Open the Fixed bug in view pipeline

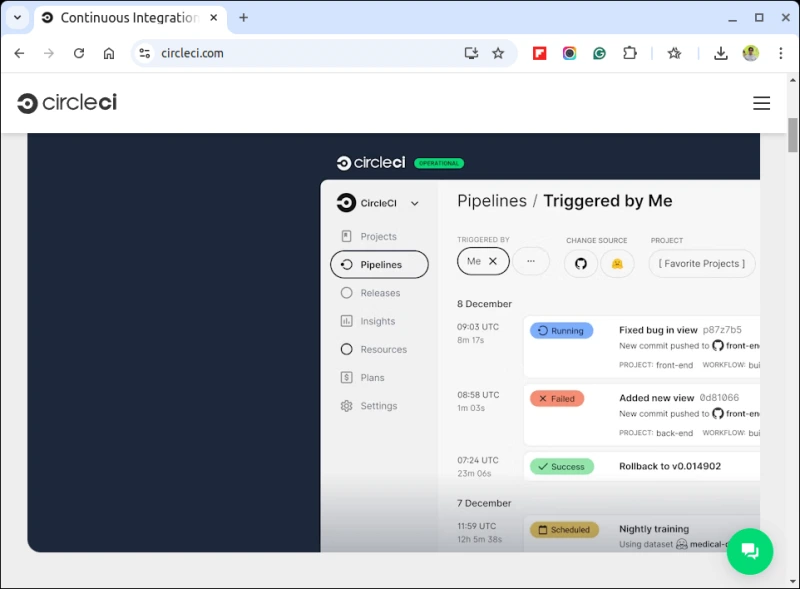click(658, 330)
